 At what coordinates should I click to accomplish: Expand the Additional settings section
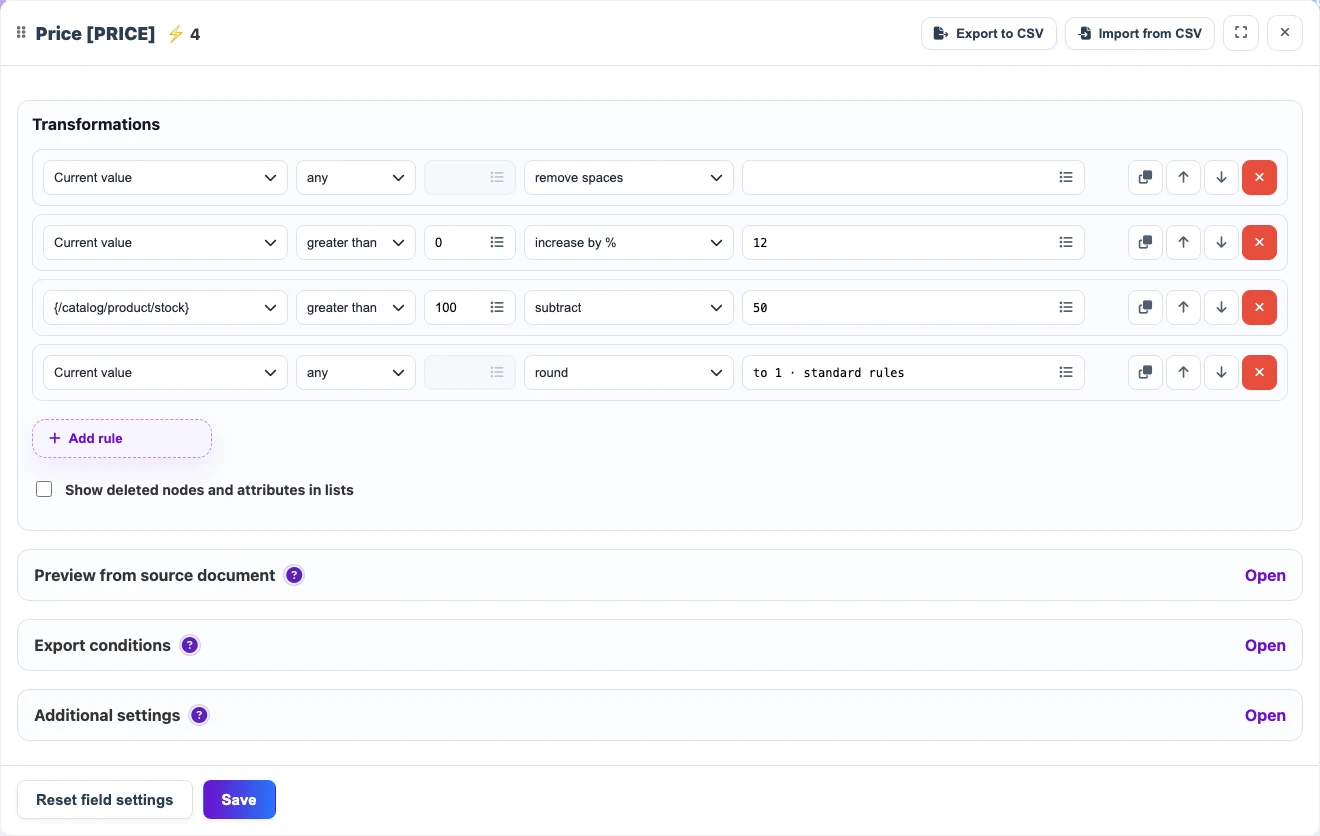pos(1265,715)
